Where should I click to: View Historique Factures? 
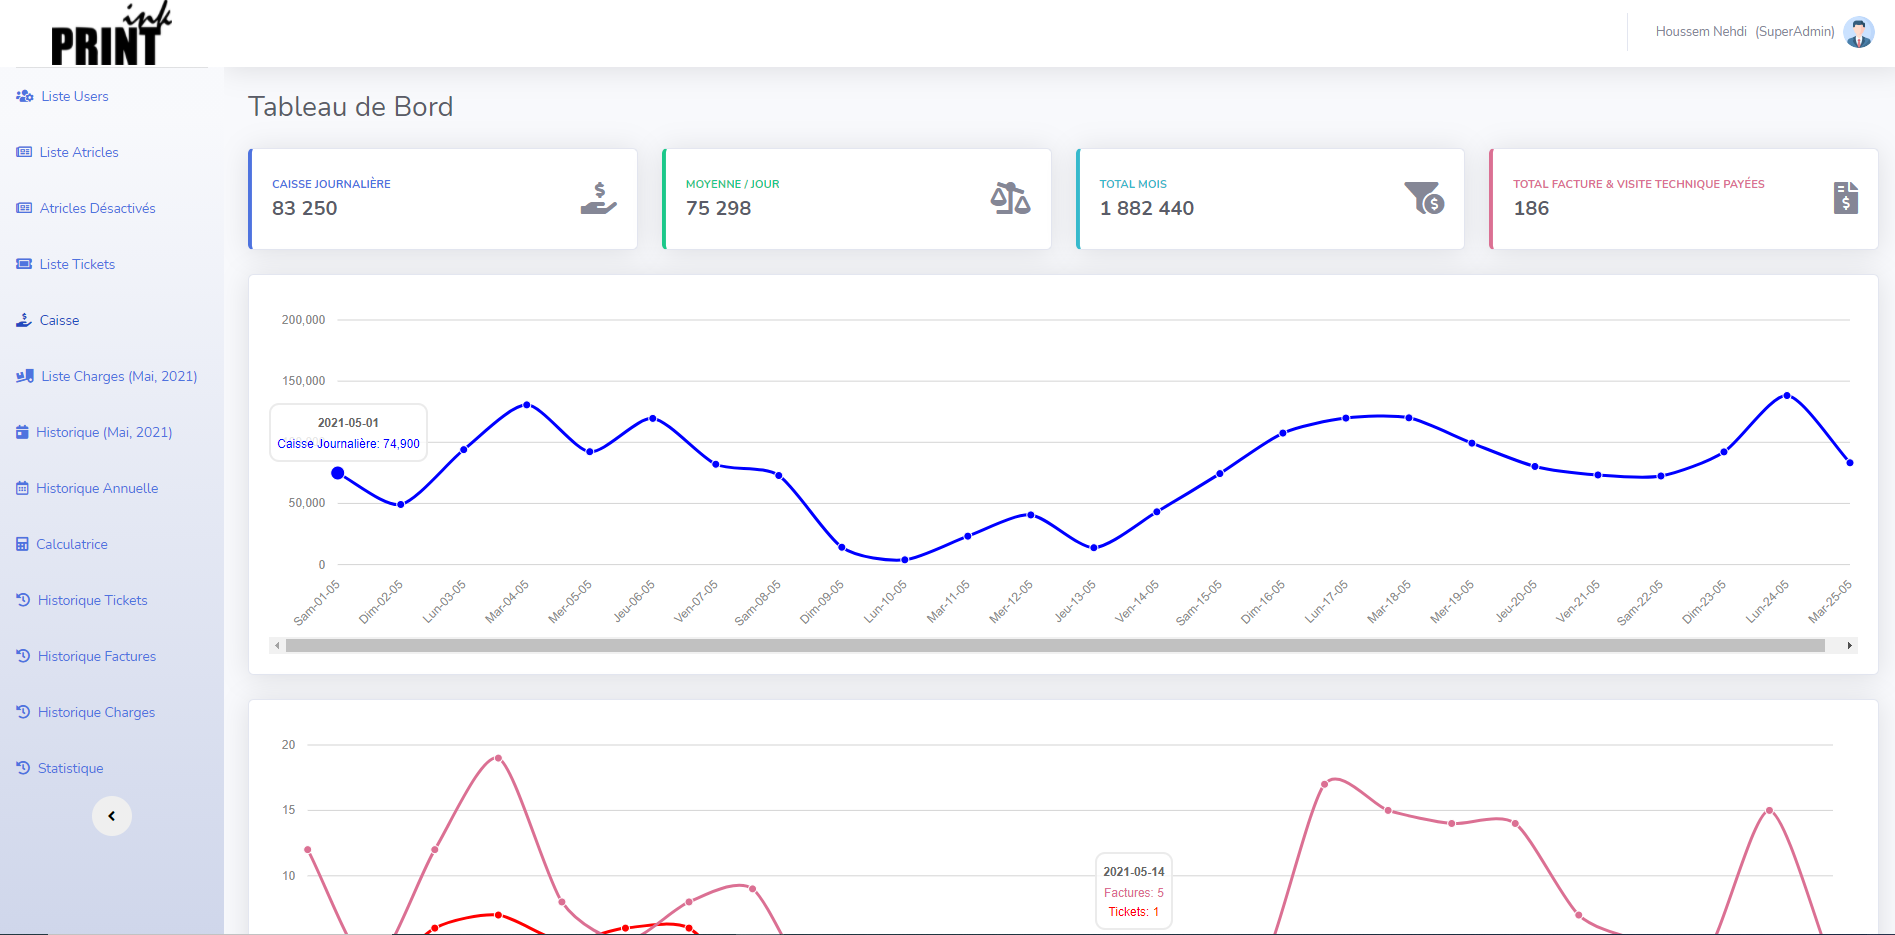97,656
